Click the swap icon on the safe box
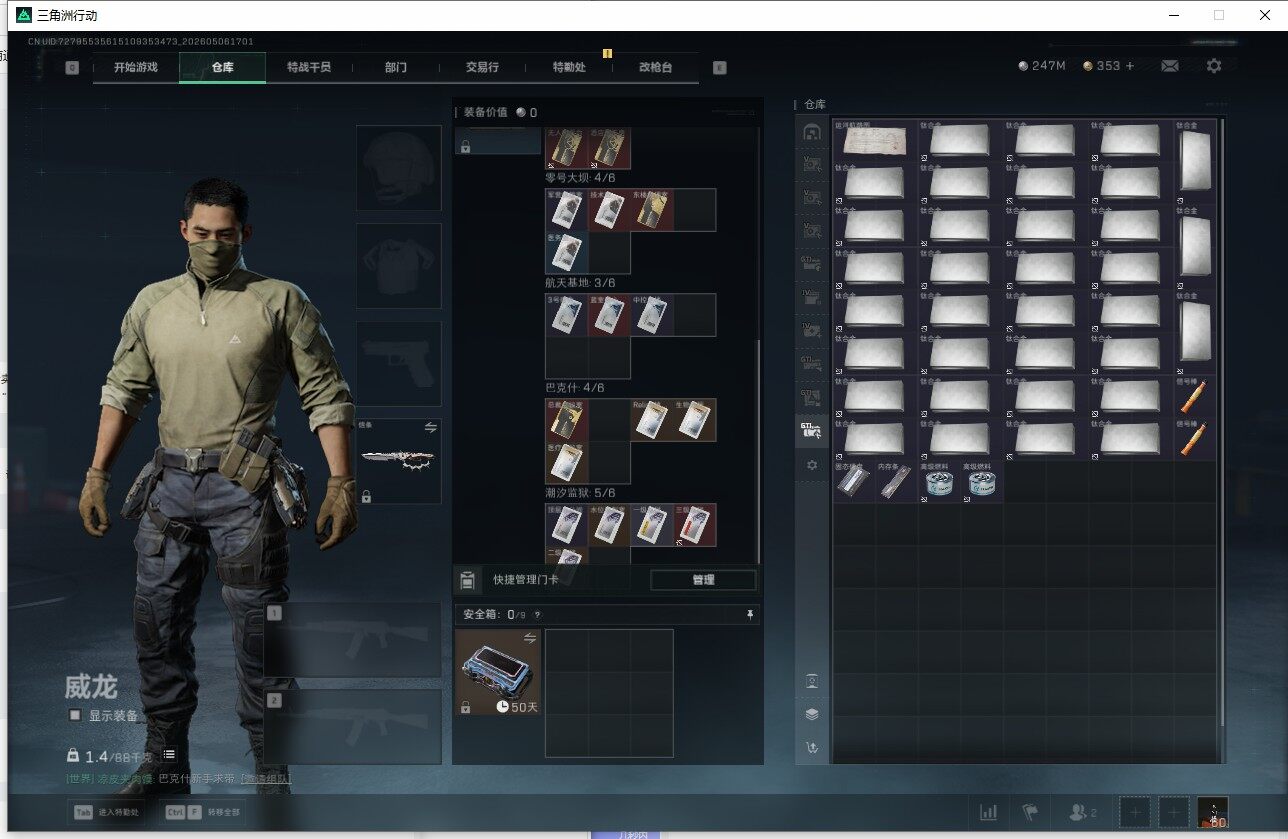This screenshot has height=839, width=1288. 530,638
